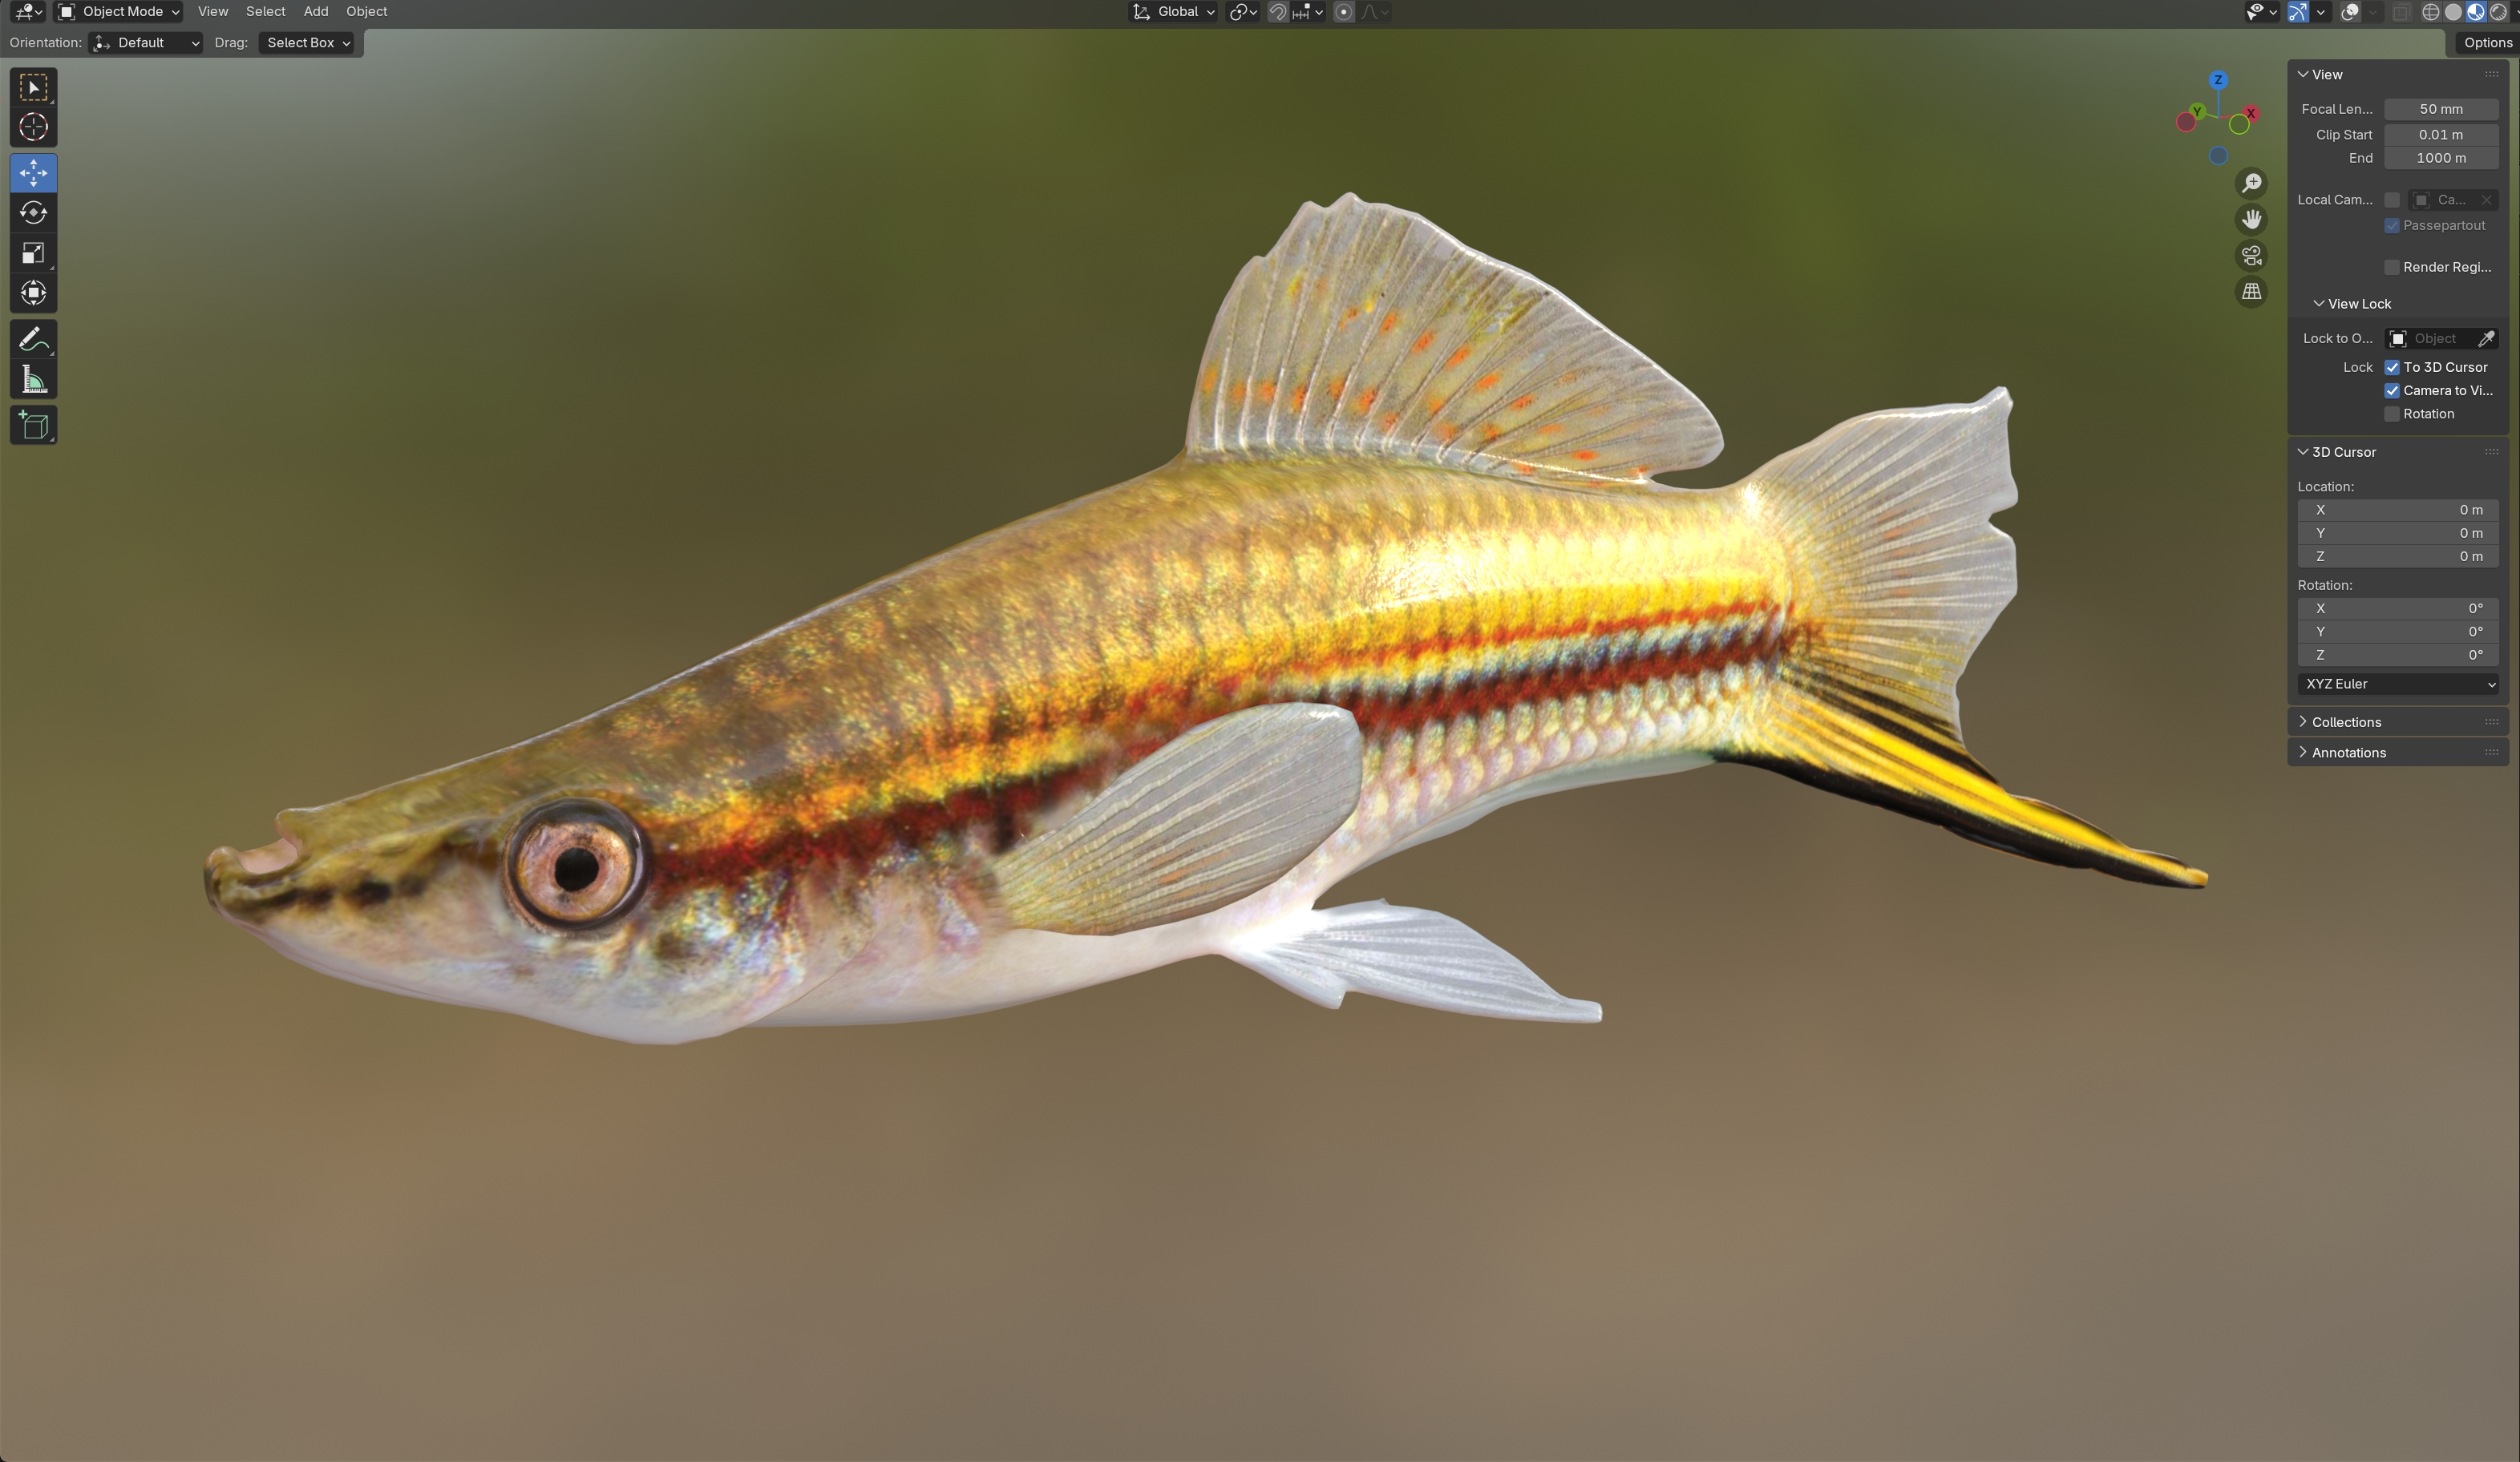Open the Add menu
This screenshot has width=2520, height=1462.
pyautogui.click(x=316, y=12)
